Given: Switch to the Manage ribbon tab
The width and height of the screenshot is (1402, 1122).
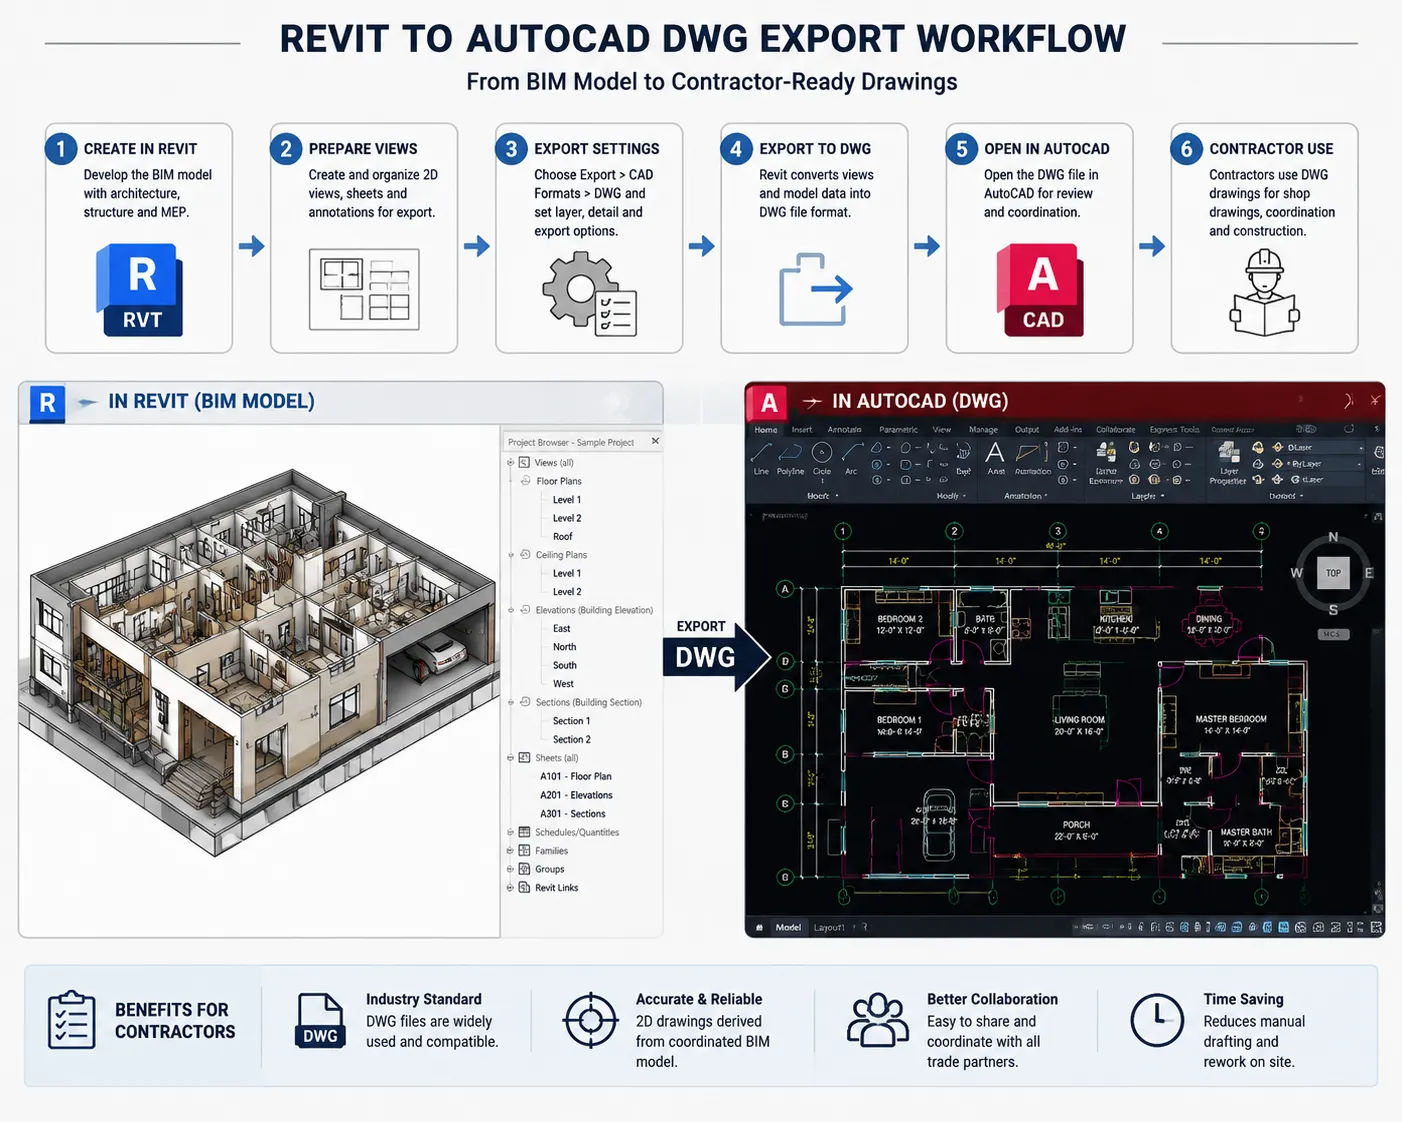Looking at the screenshot, I should [983, 430].
